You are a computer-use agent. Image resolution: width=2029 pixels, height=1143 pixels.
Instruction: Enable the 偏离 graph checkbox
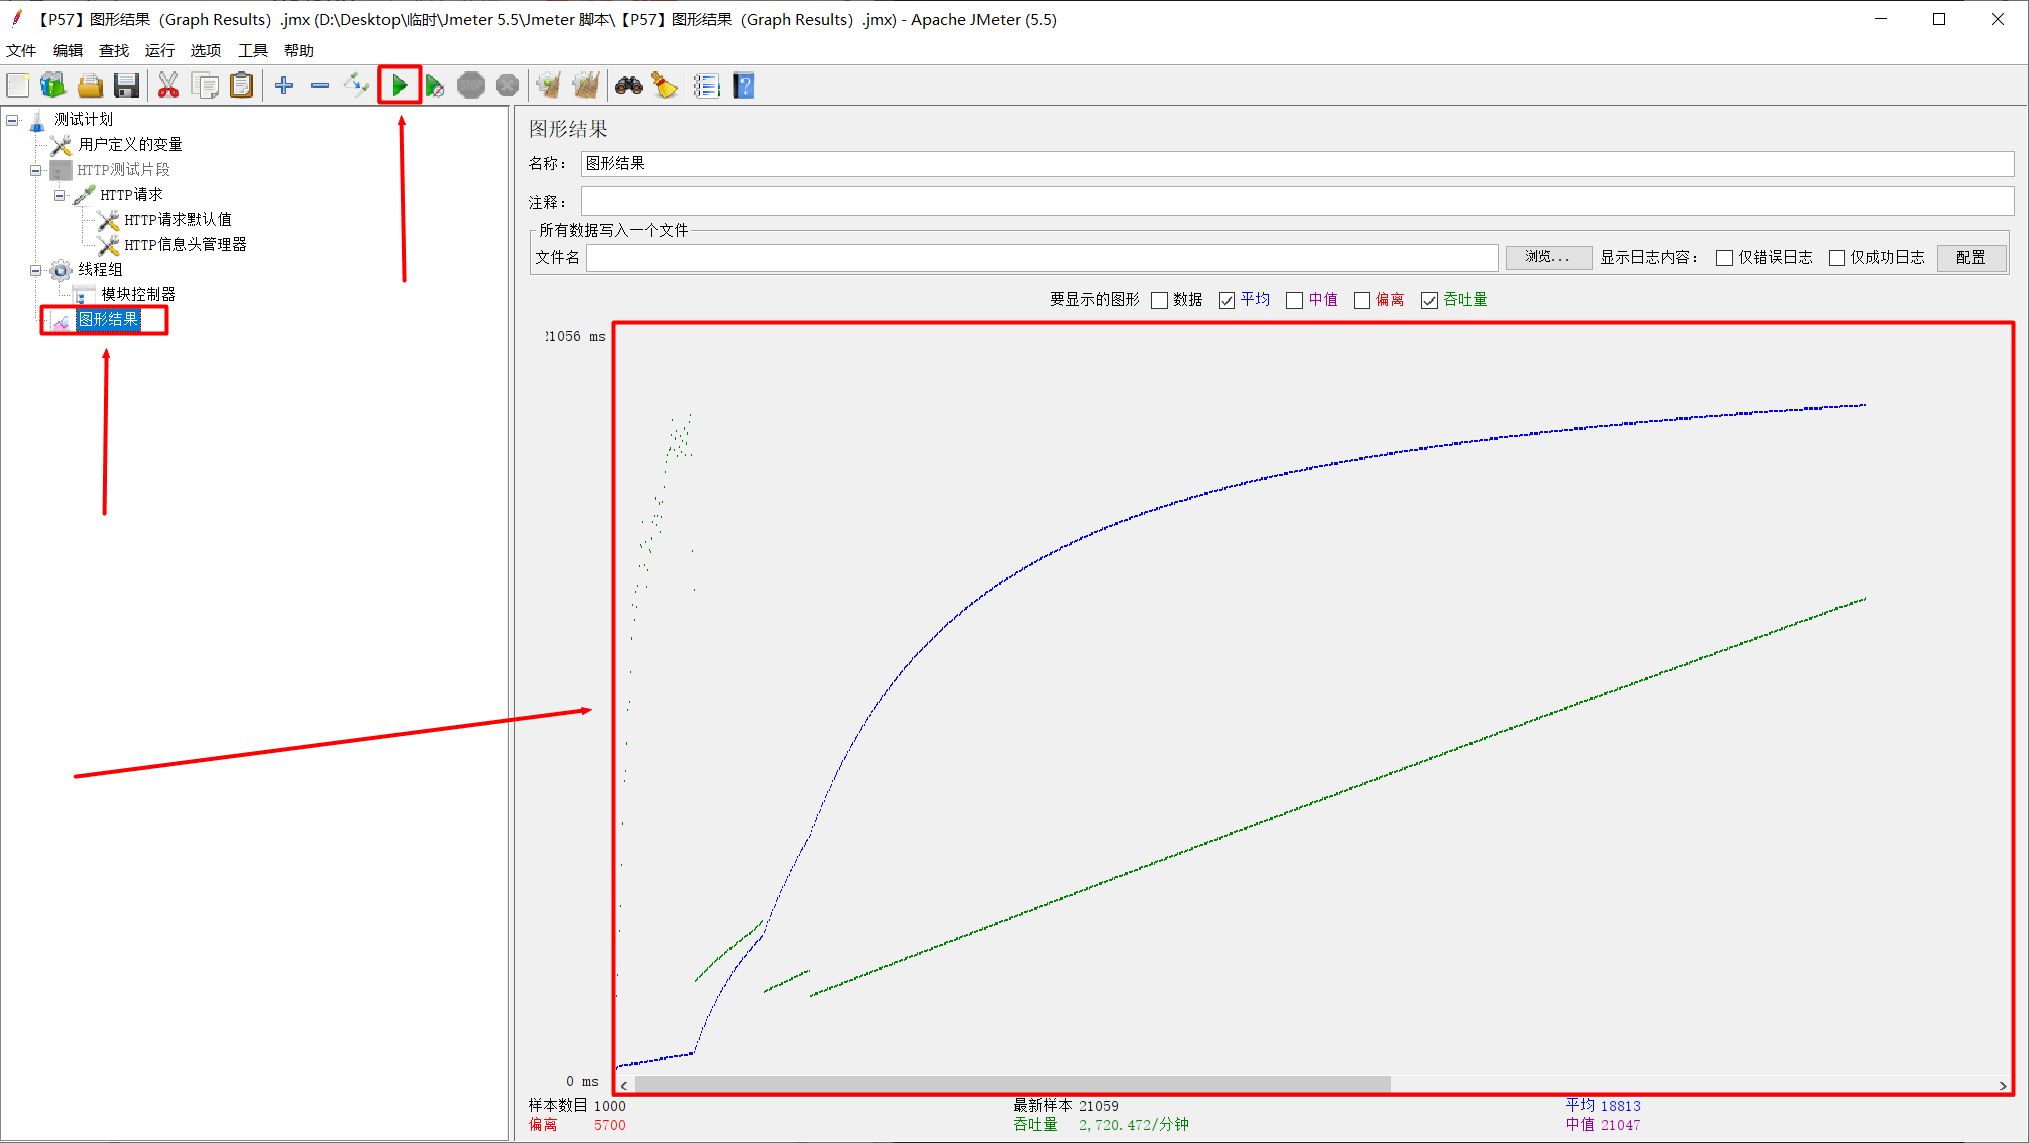point(1362,300)
